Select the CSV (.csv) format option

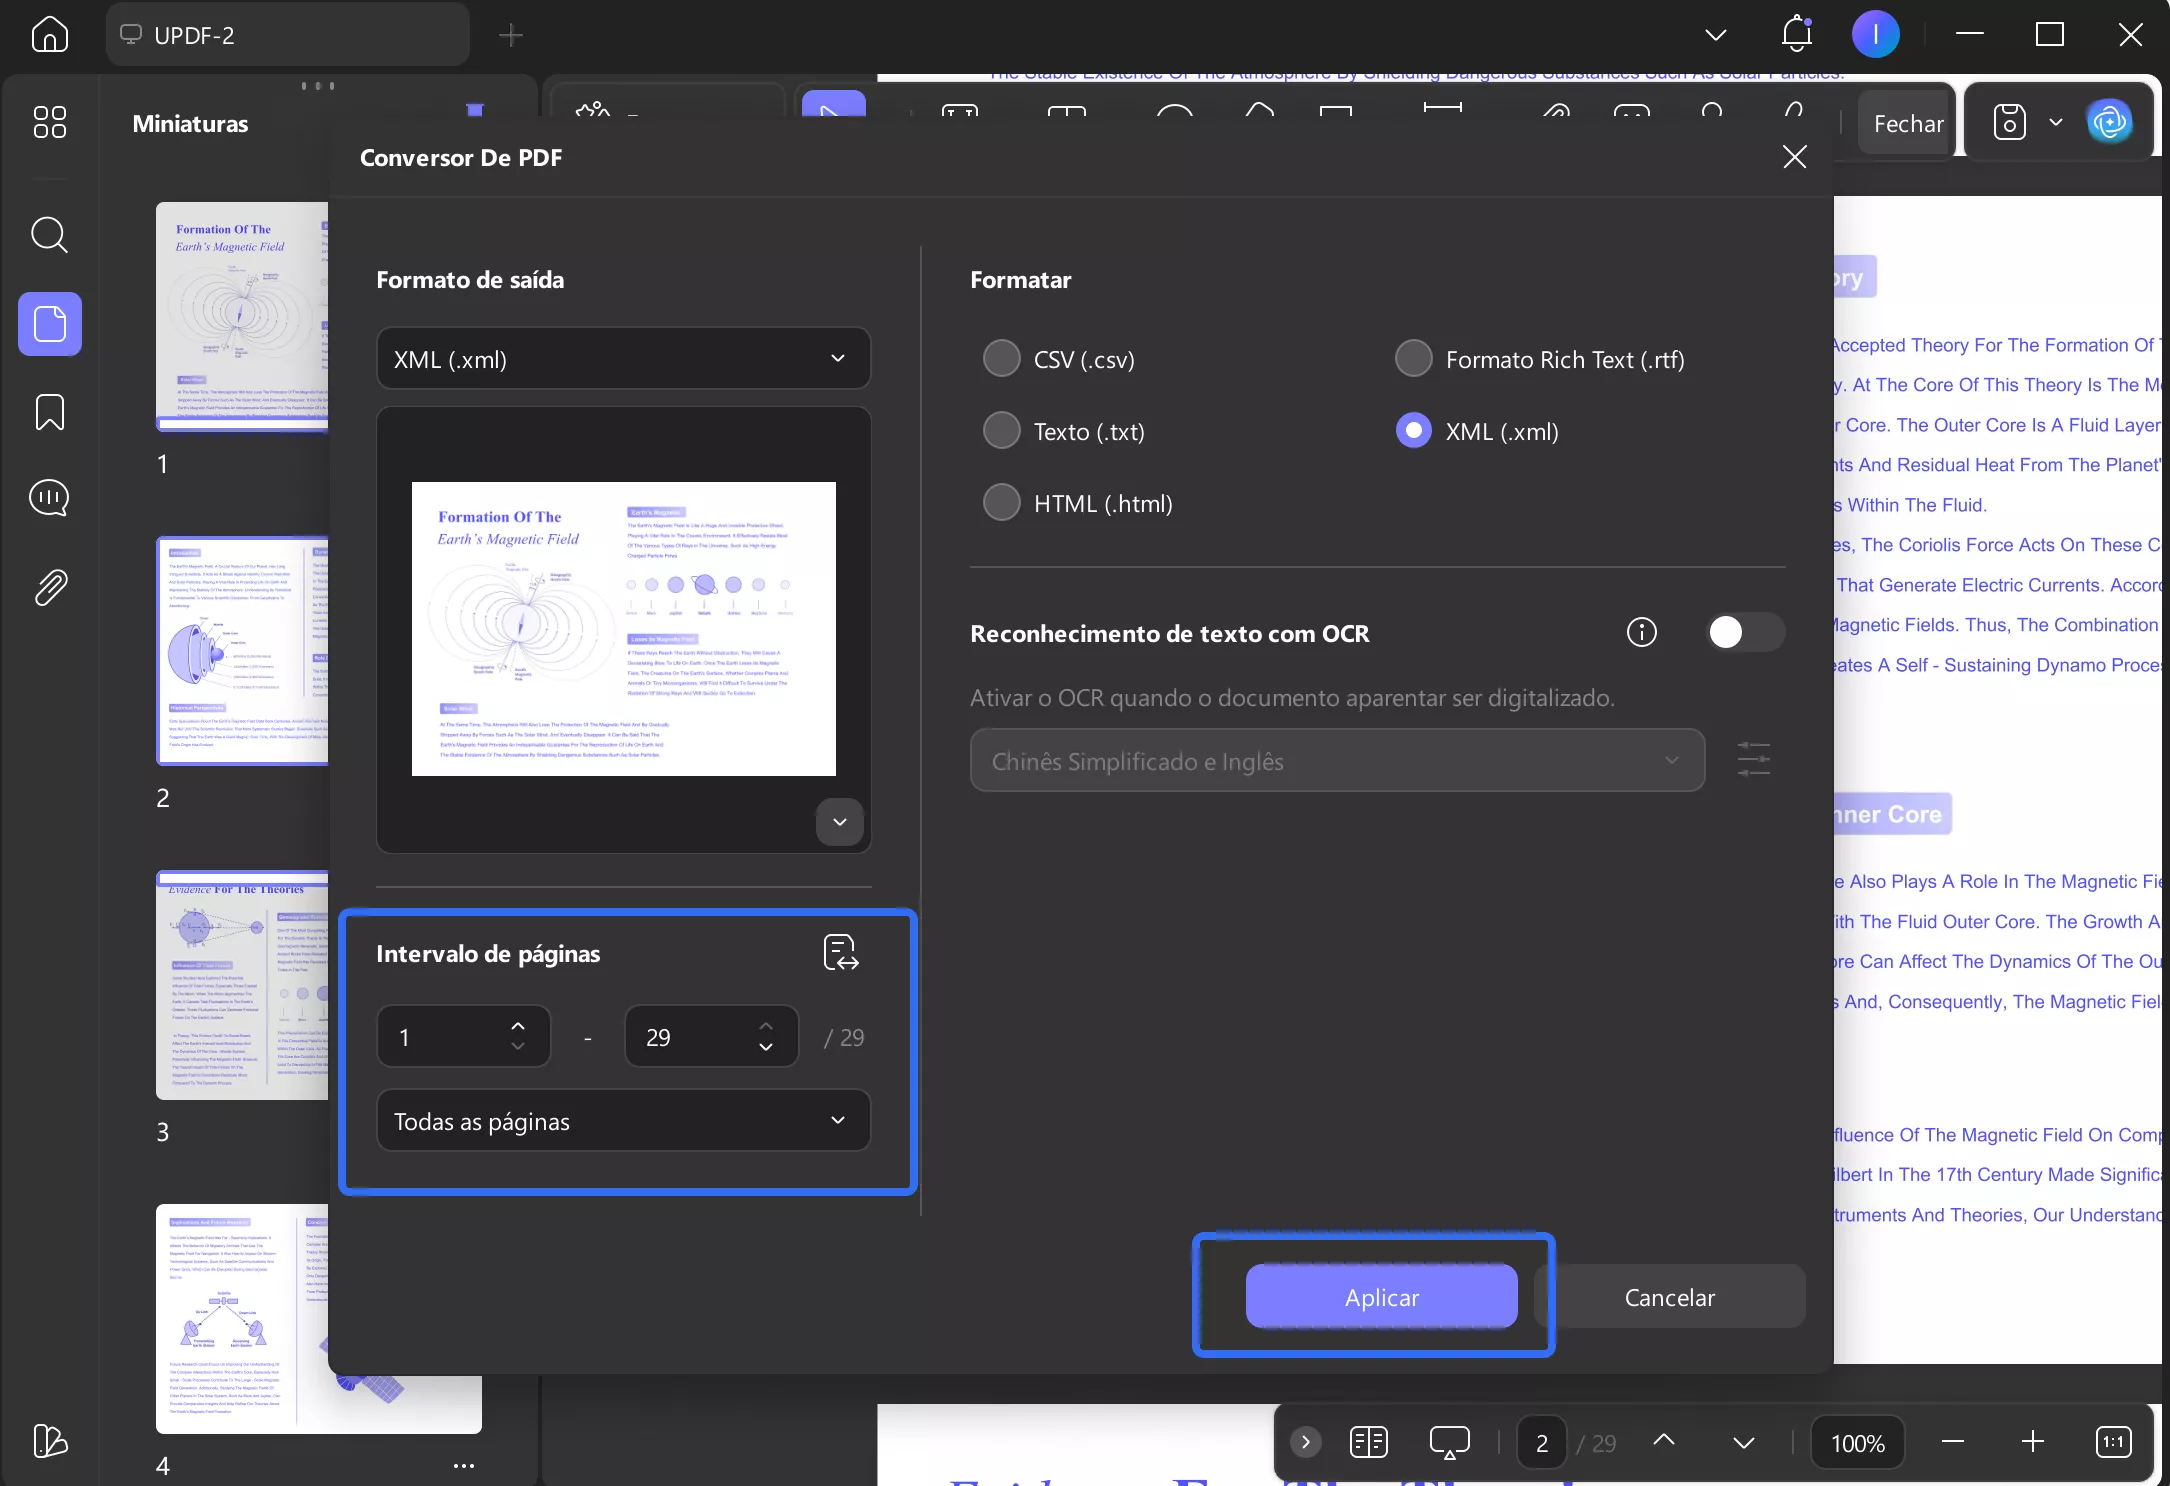click(x=1001, y=359)
